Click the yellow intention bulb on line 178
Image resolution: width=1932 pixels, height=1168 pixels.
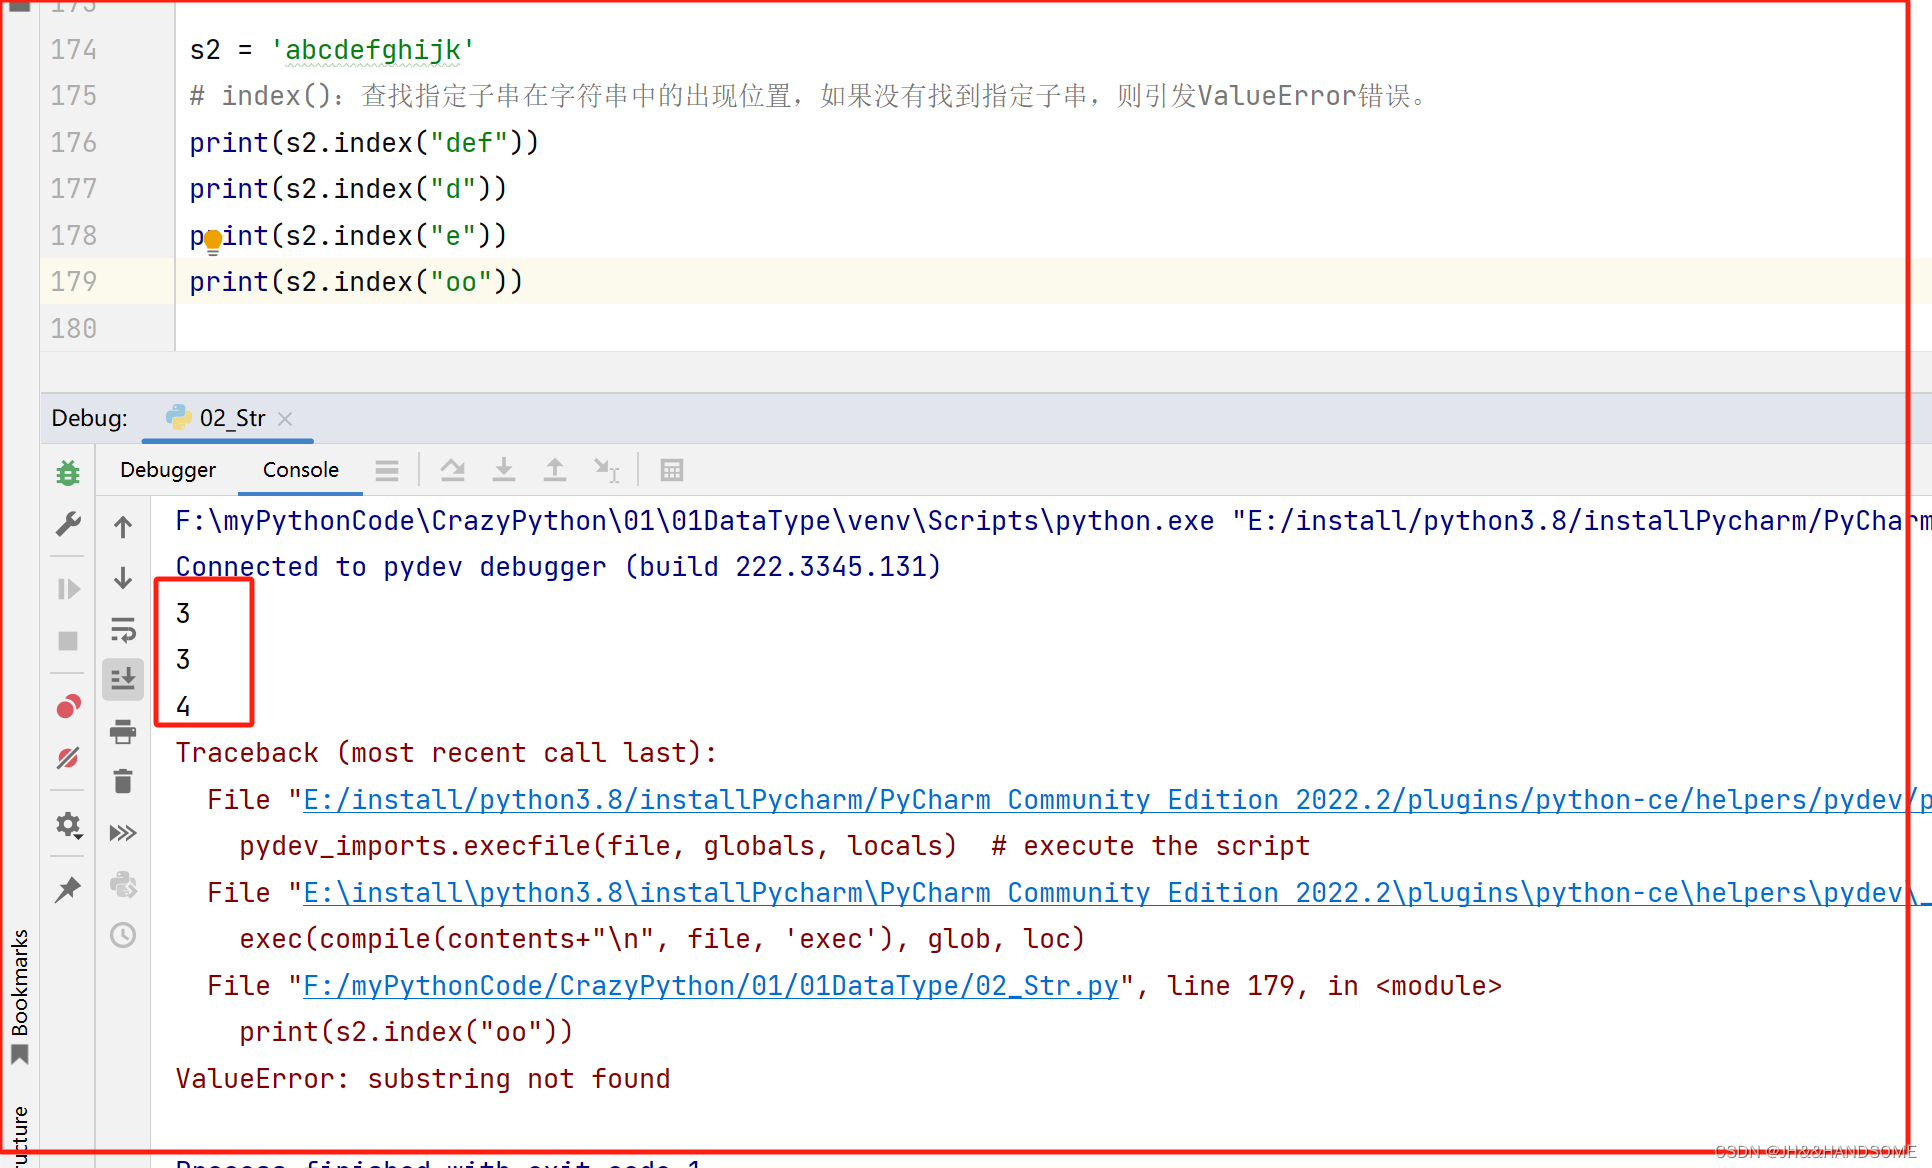213,240
